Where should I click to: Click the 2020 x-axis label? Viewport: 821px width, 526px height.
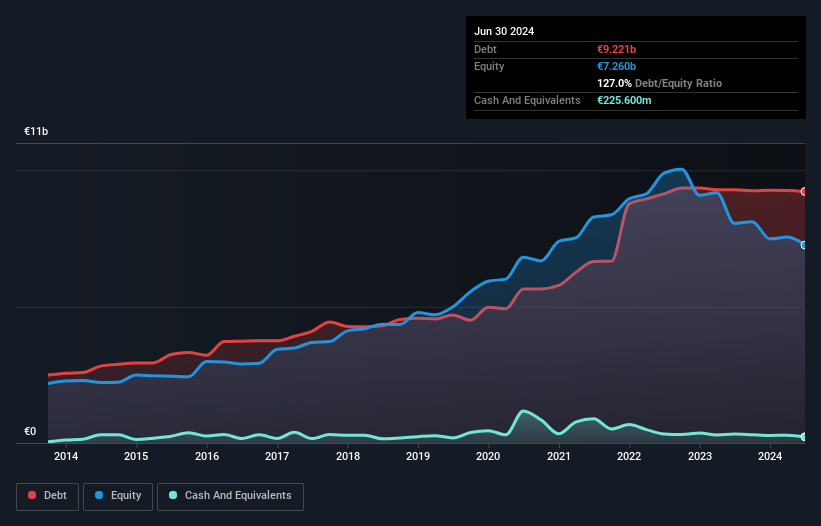point(488,456)
